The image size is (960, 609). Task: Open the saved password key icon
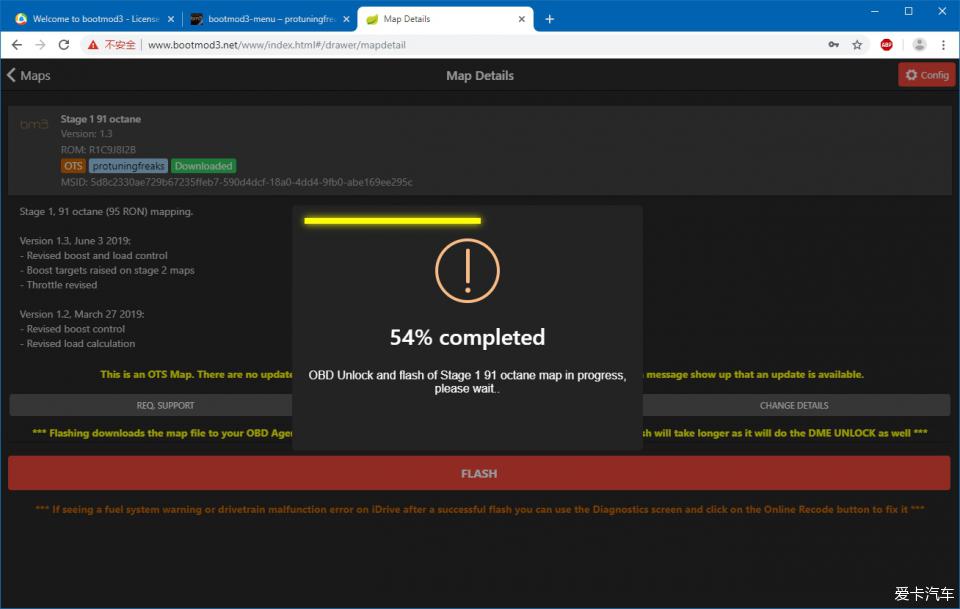coord(833,45)
